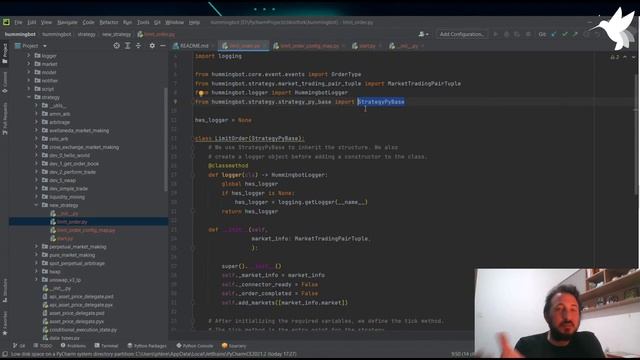Expand the arbitrage folder
This screenshot has width=640, height=360.
click(36, 122)
